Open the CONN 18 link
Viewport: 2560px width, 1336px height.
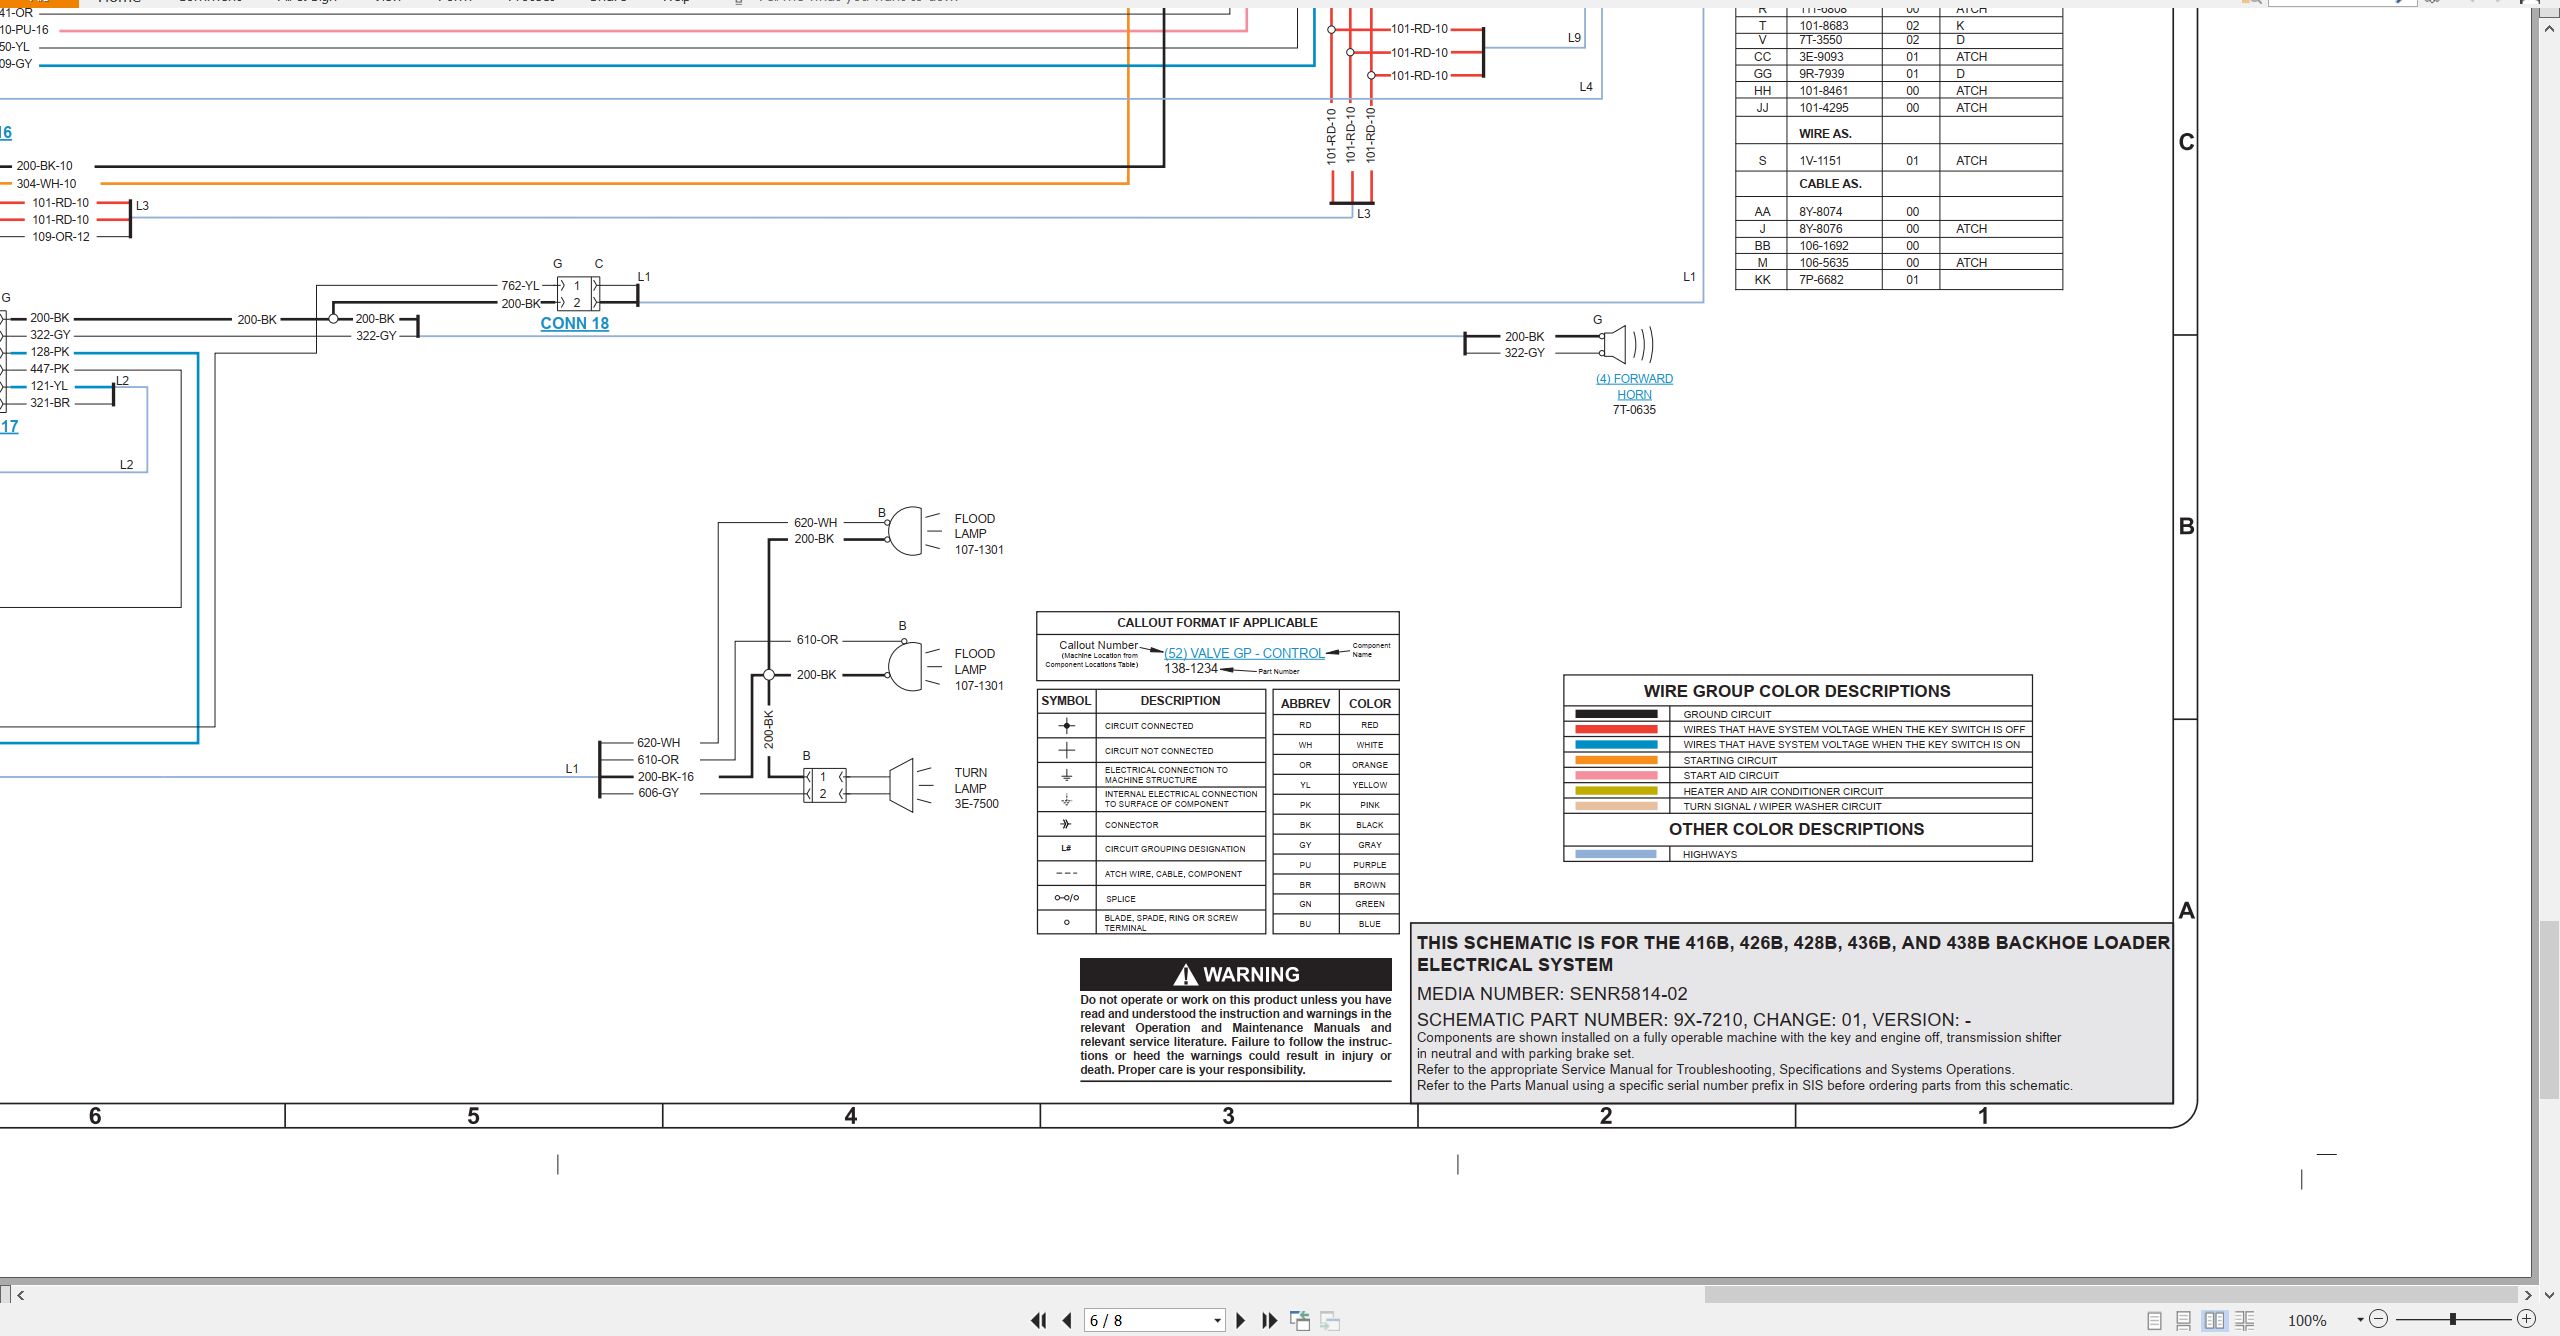pyautogui.click(x=574, y=323)
